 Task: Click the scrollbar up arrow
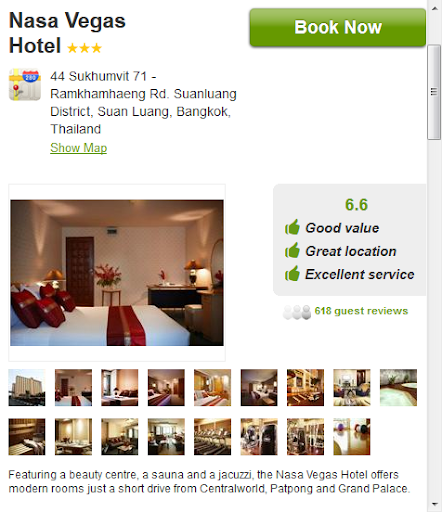click(434, 8)
